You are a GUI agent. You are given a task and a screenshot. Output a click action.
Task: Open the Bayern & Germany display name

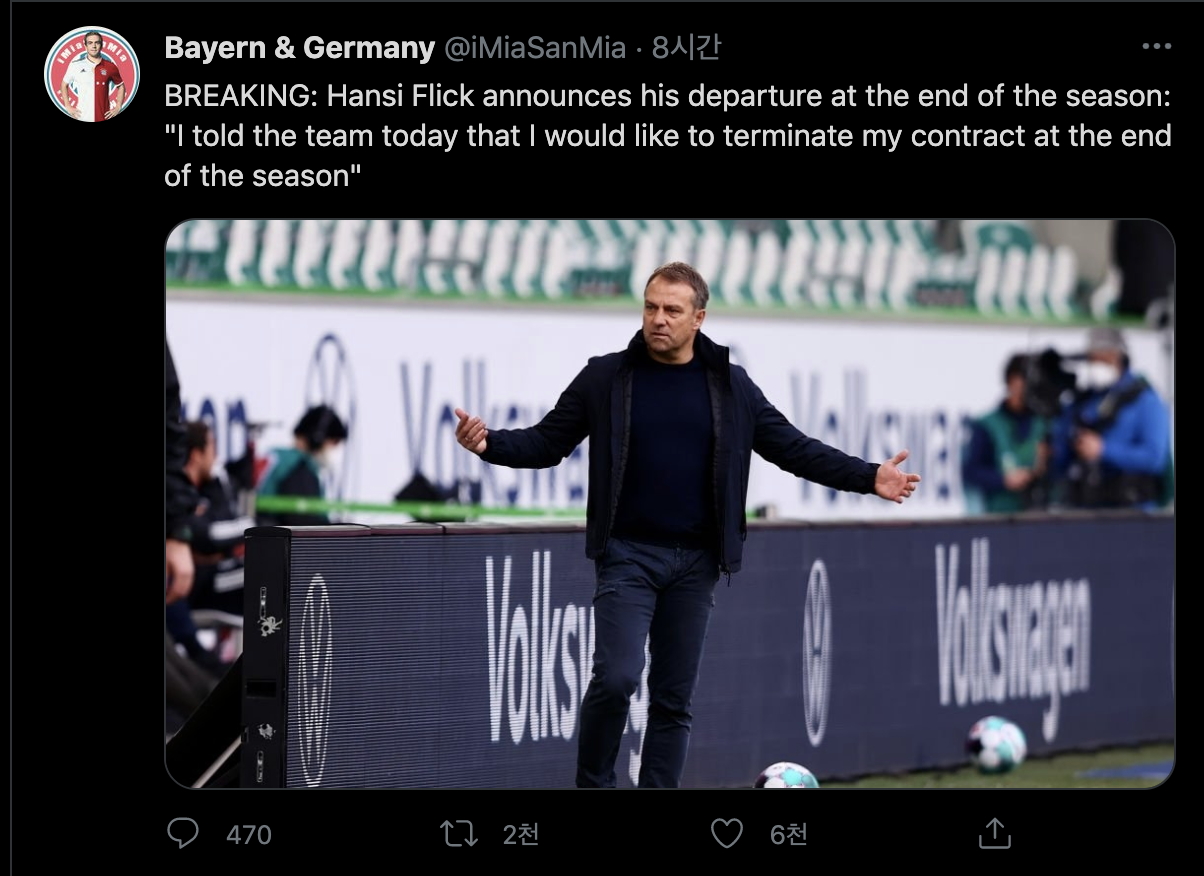(299, 47)
